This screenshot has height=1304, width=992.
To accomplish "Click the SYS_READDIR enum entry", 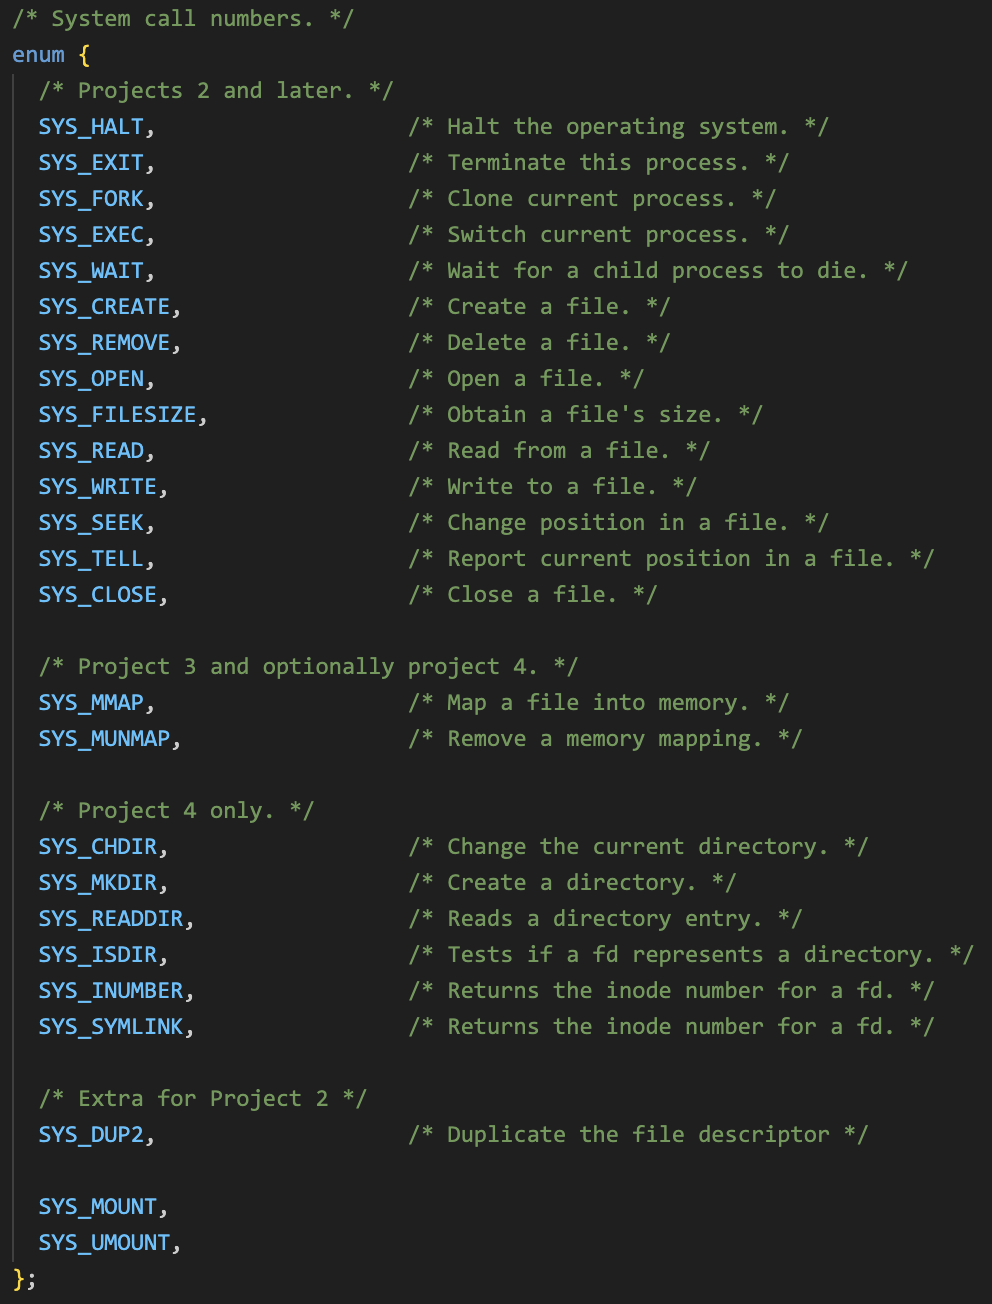I will point(111,919).
